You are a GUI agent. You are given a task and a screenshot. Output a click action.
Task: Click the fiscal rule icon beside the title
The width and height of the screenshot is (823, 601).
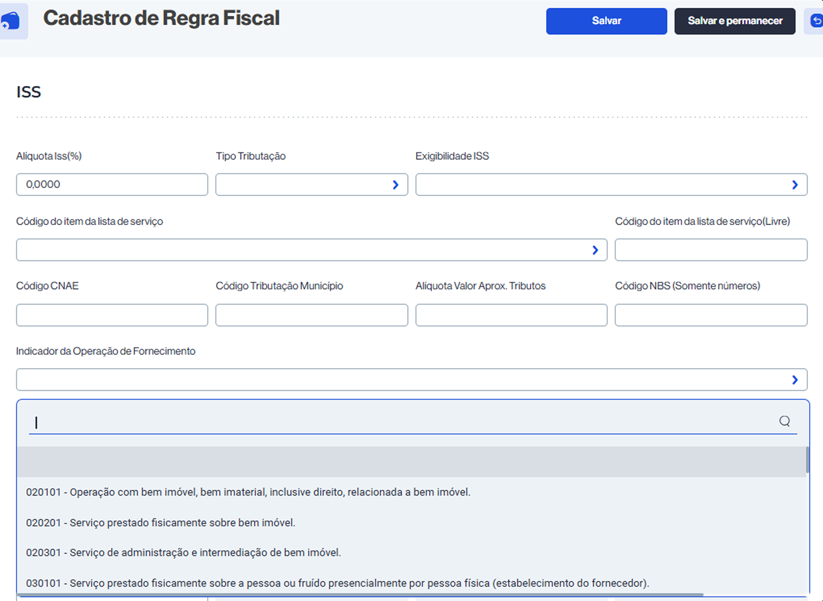11,21
